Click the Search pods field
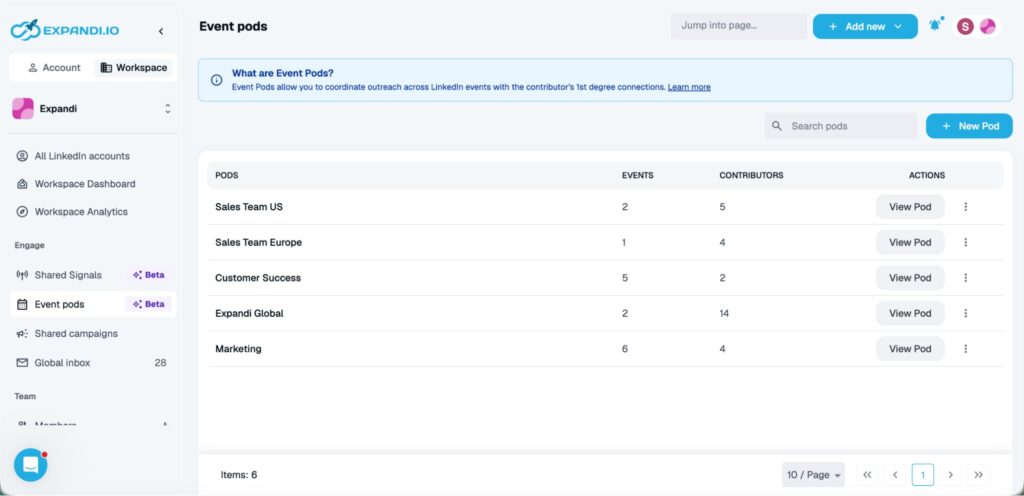1024x496 pixels. tap(840, 126)
